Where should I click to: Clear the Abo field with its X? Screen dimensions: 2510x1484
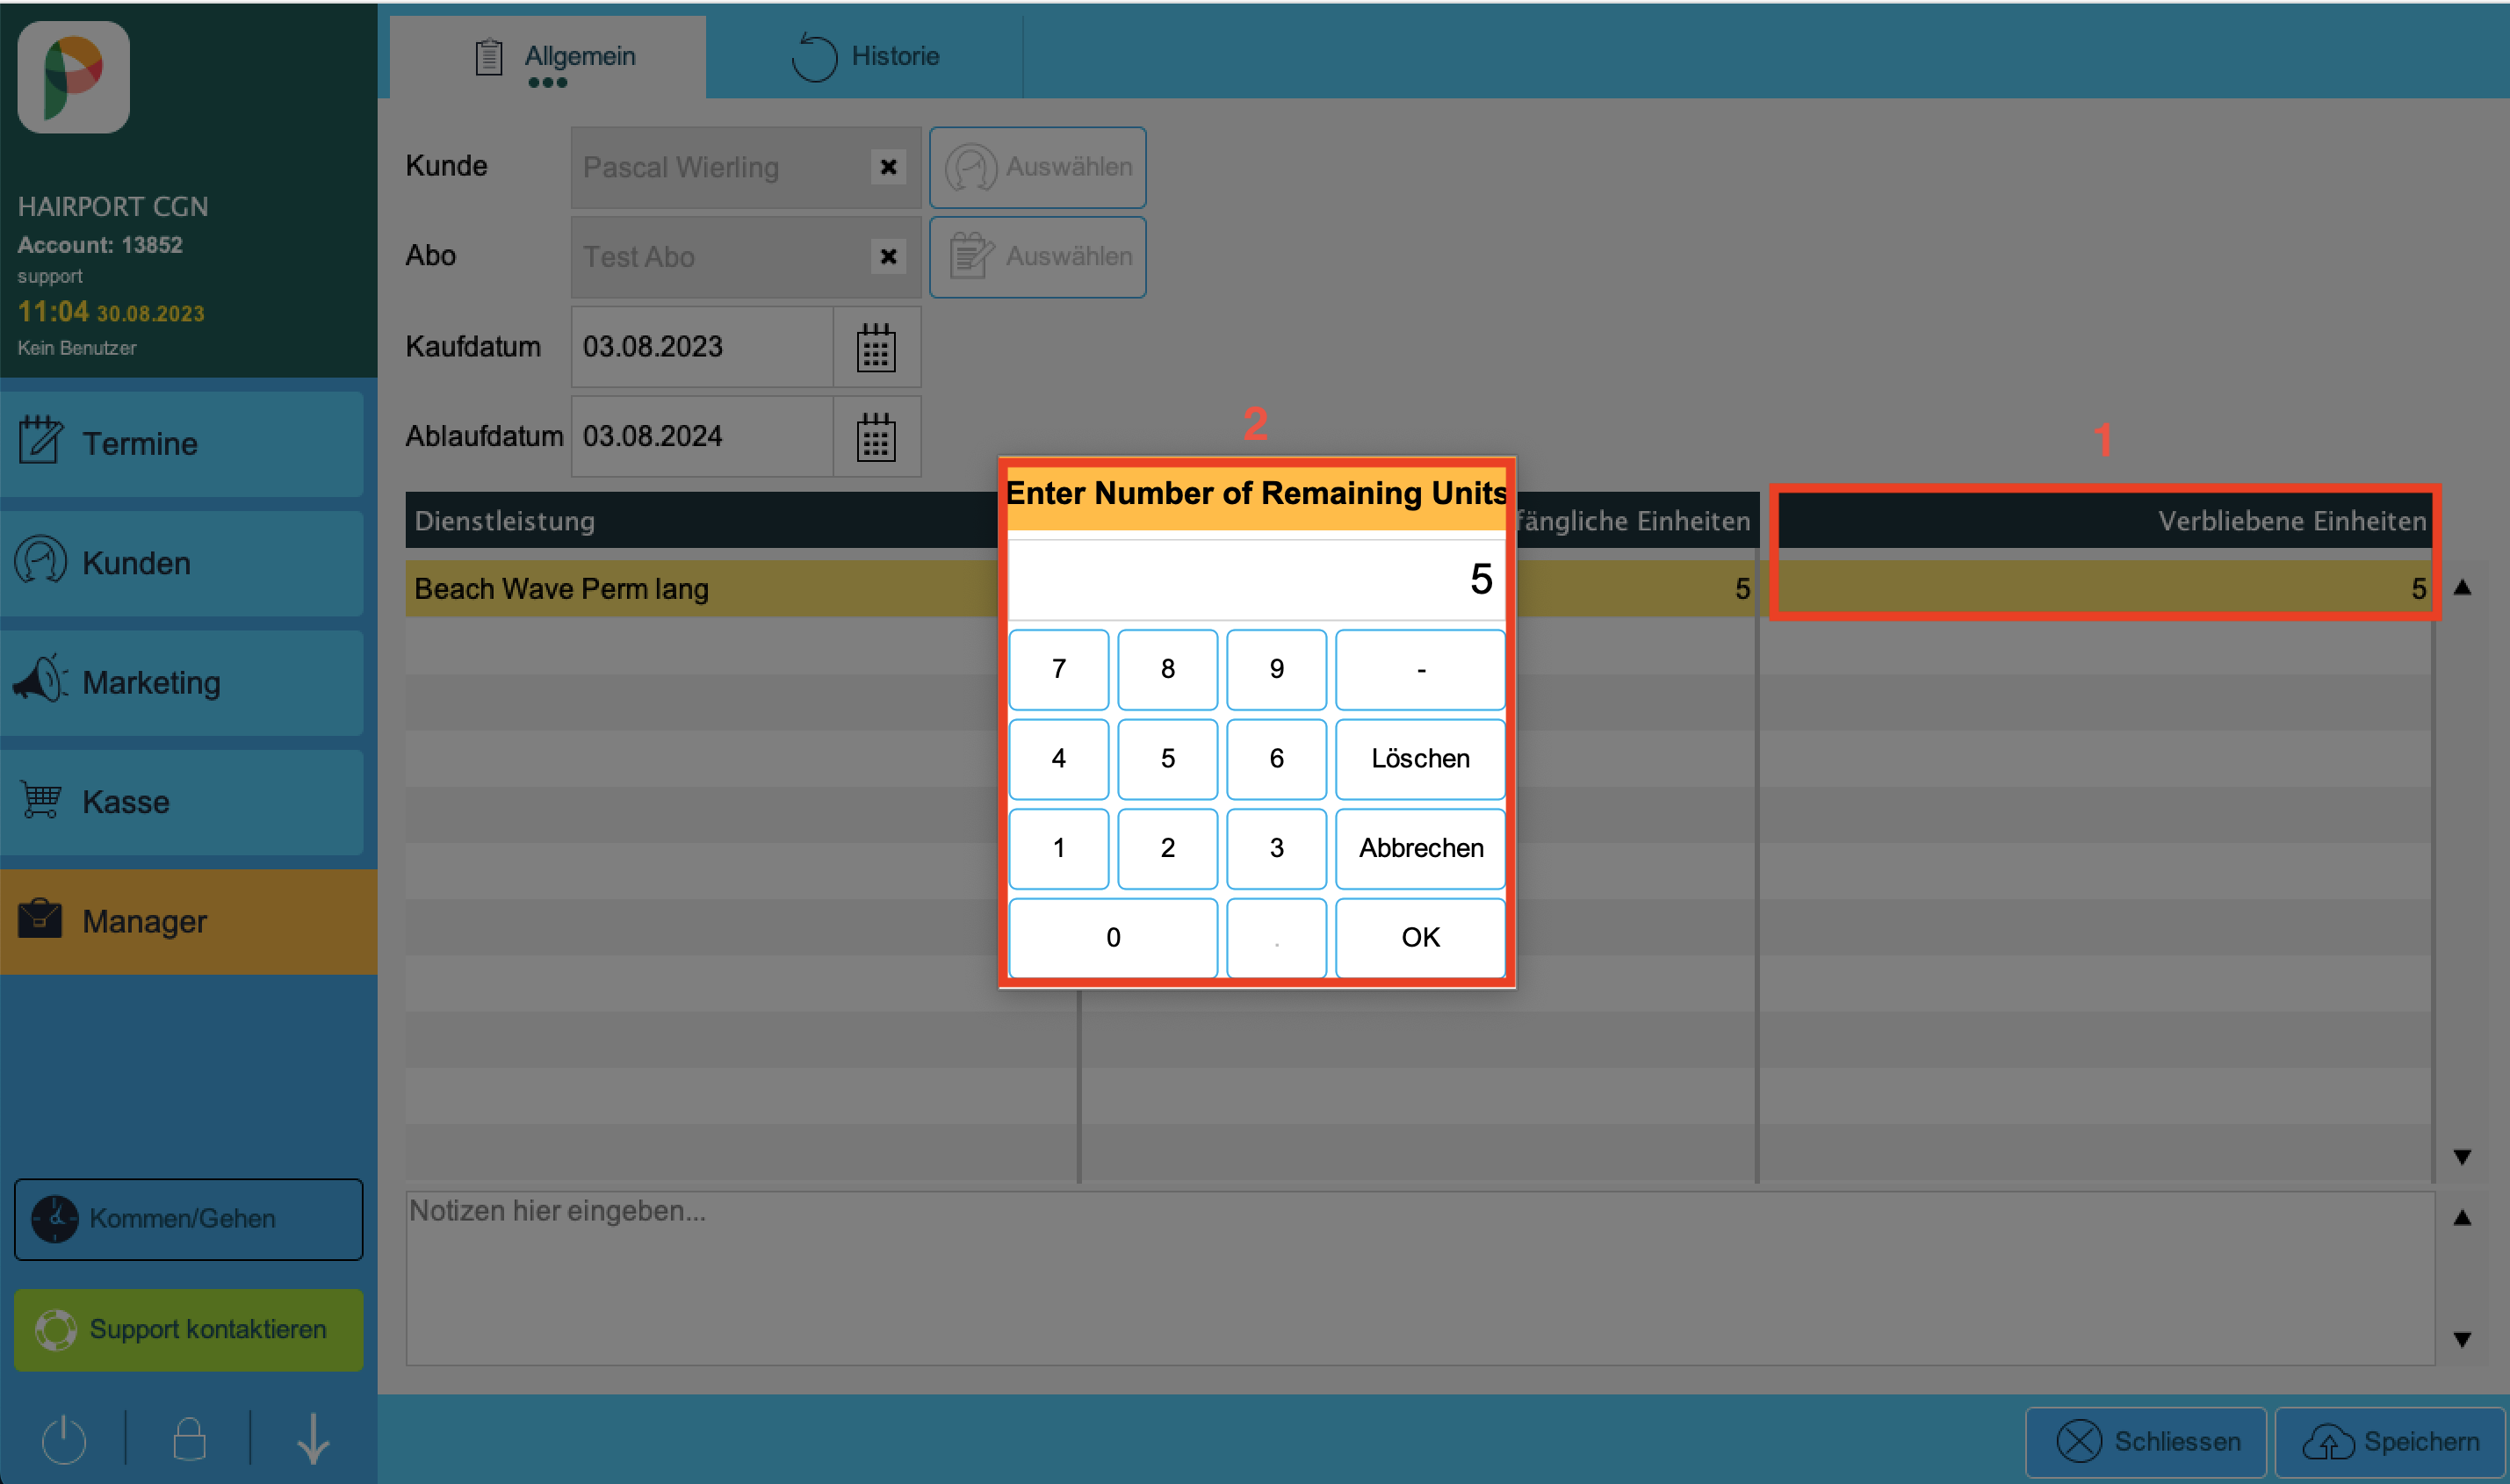[888, 257]
